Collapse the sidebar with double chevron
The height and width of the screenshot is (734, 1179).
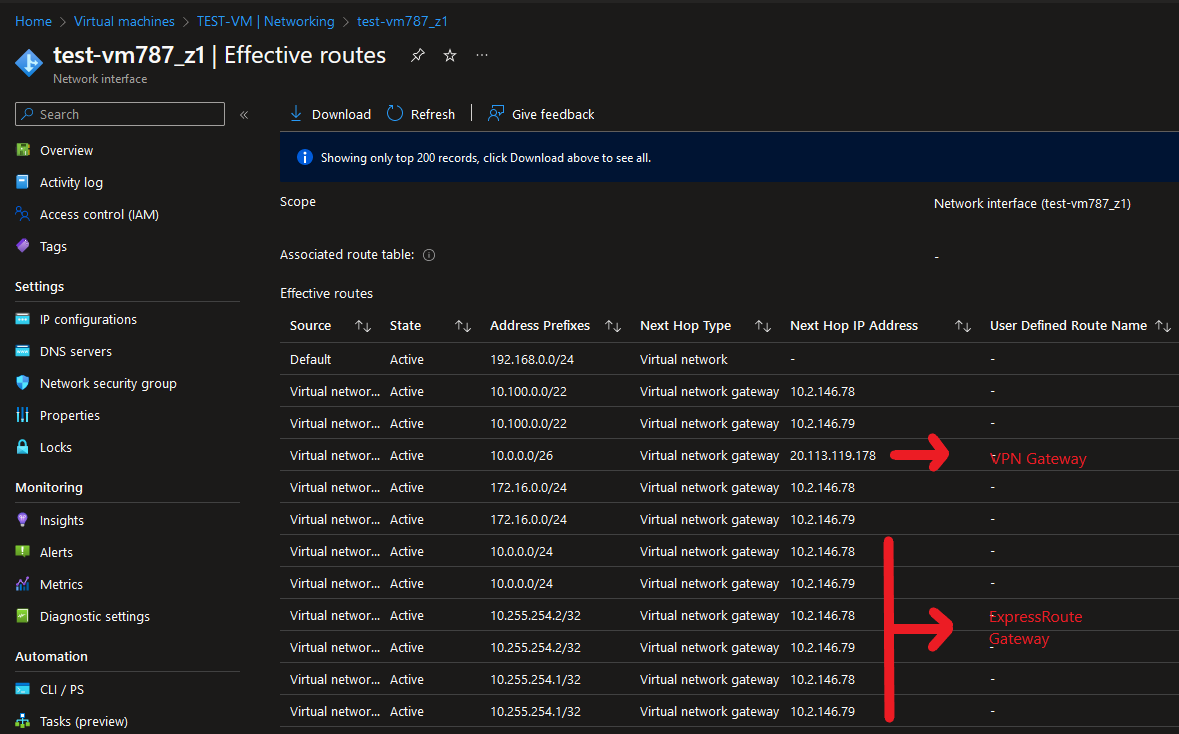point(244,115)
